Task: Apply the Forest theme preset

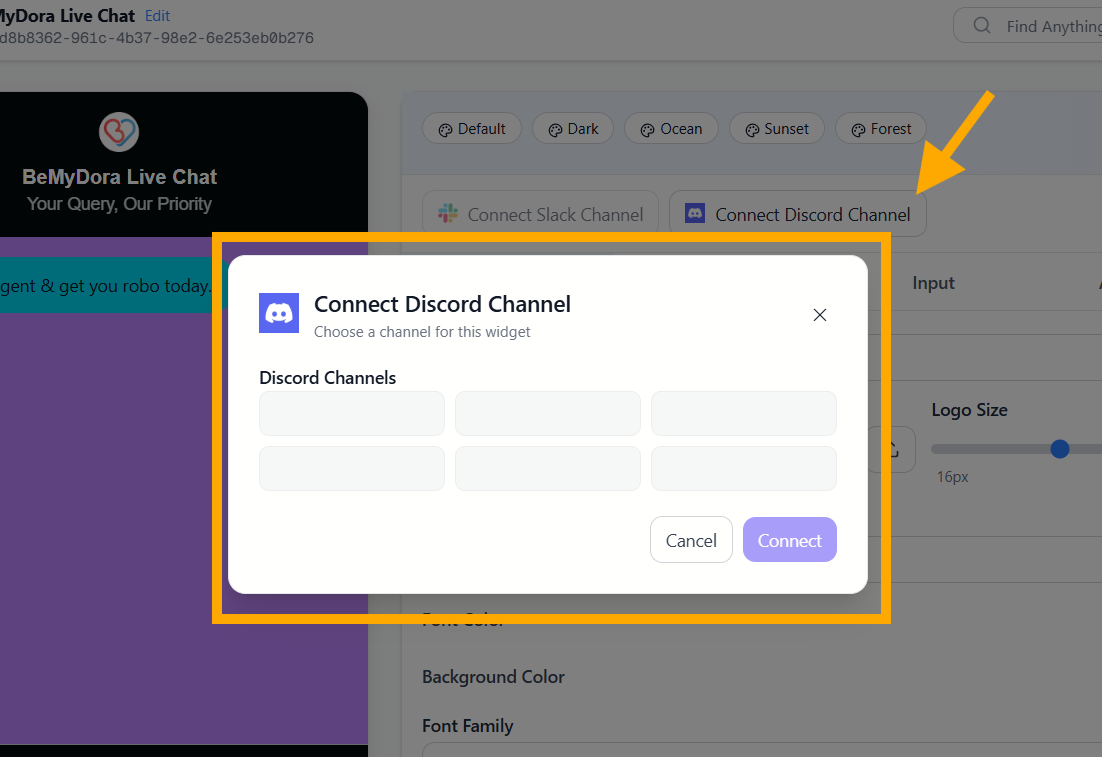Action: (x=880, y=129)
